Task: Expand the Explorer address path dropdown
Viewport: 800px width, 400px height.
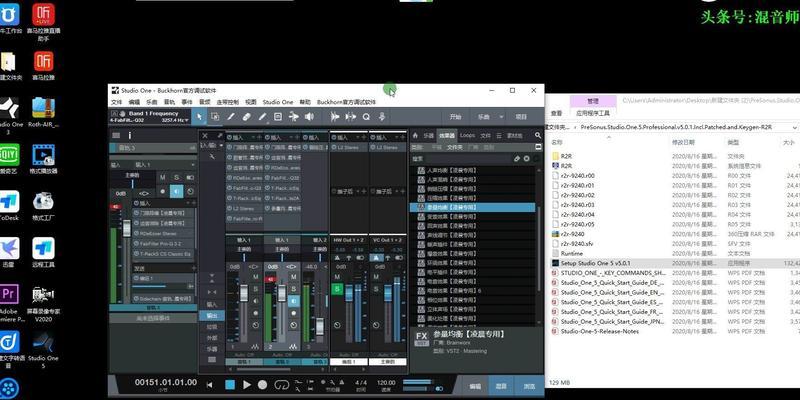Action: click(x=795, y=127)
